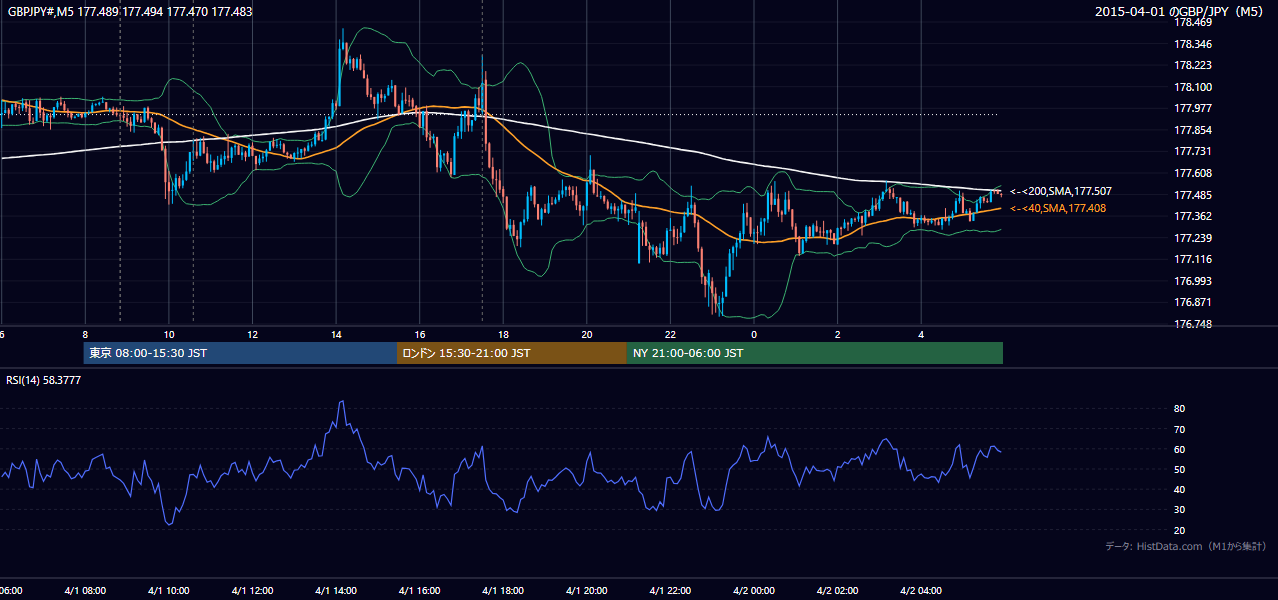The width and height of the screenshot is (1278, 600).
Task: Click price axis label 178.223
Action: (x=1192, y=65)
